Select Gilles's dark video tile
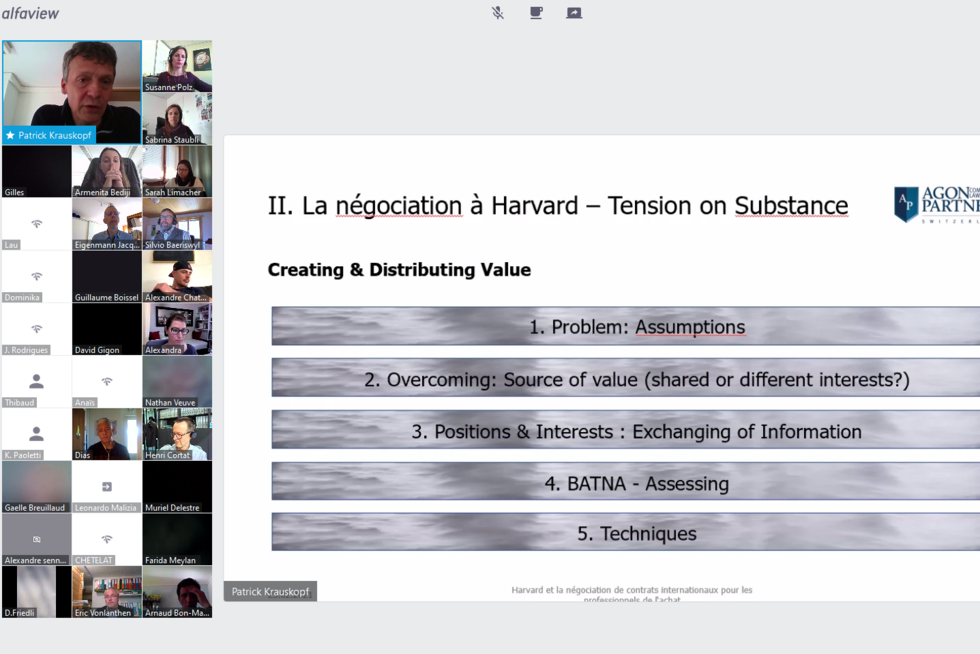The height and width of the screenshot is (654, 980). (x=36, y=171)
